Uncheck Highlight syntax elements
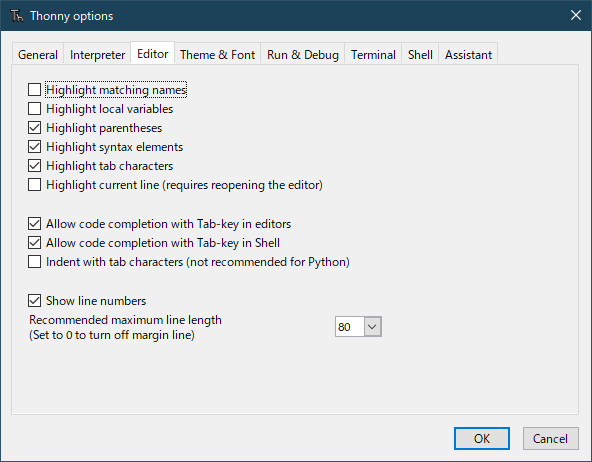Viewport: 592px width, 462px height. [34, 147]
